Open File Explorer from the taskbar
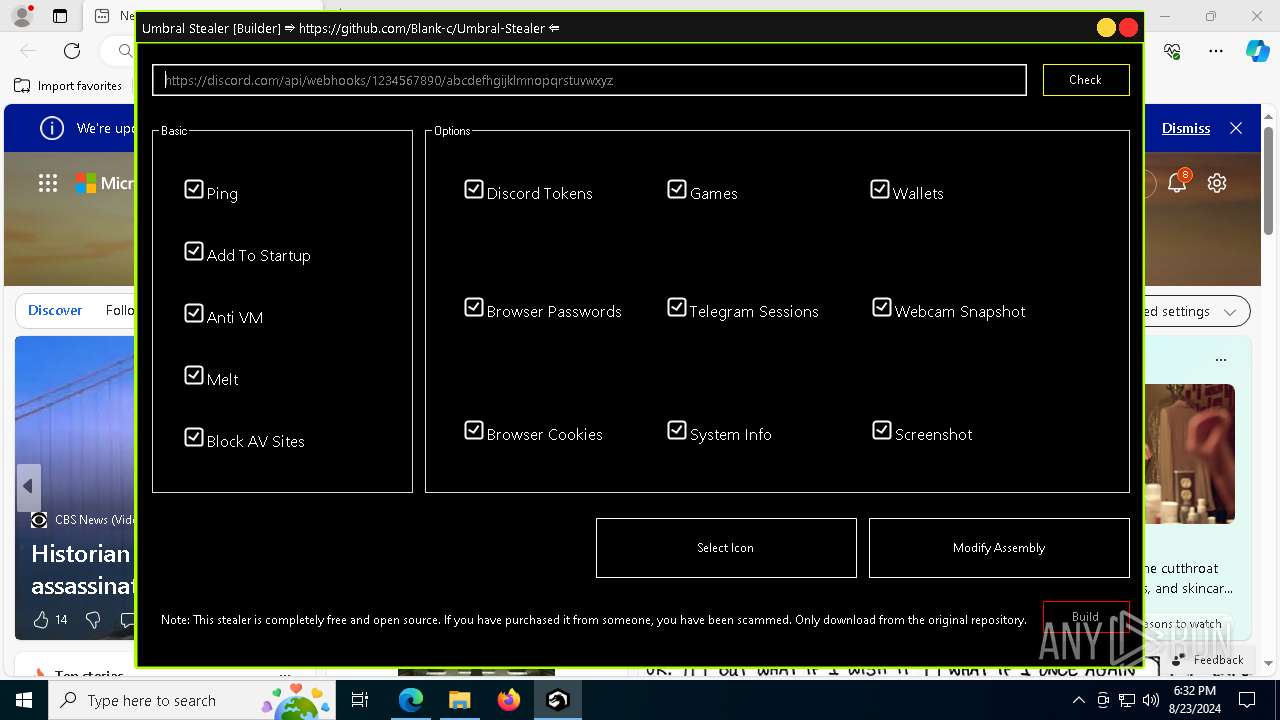1280x720 pixels. pos(459,700)
